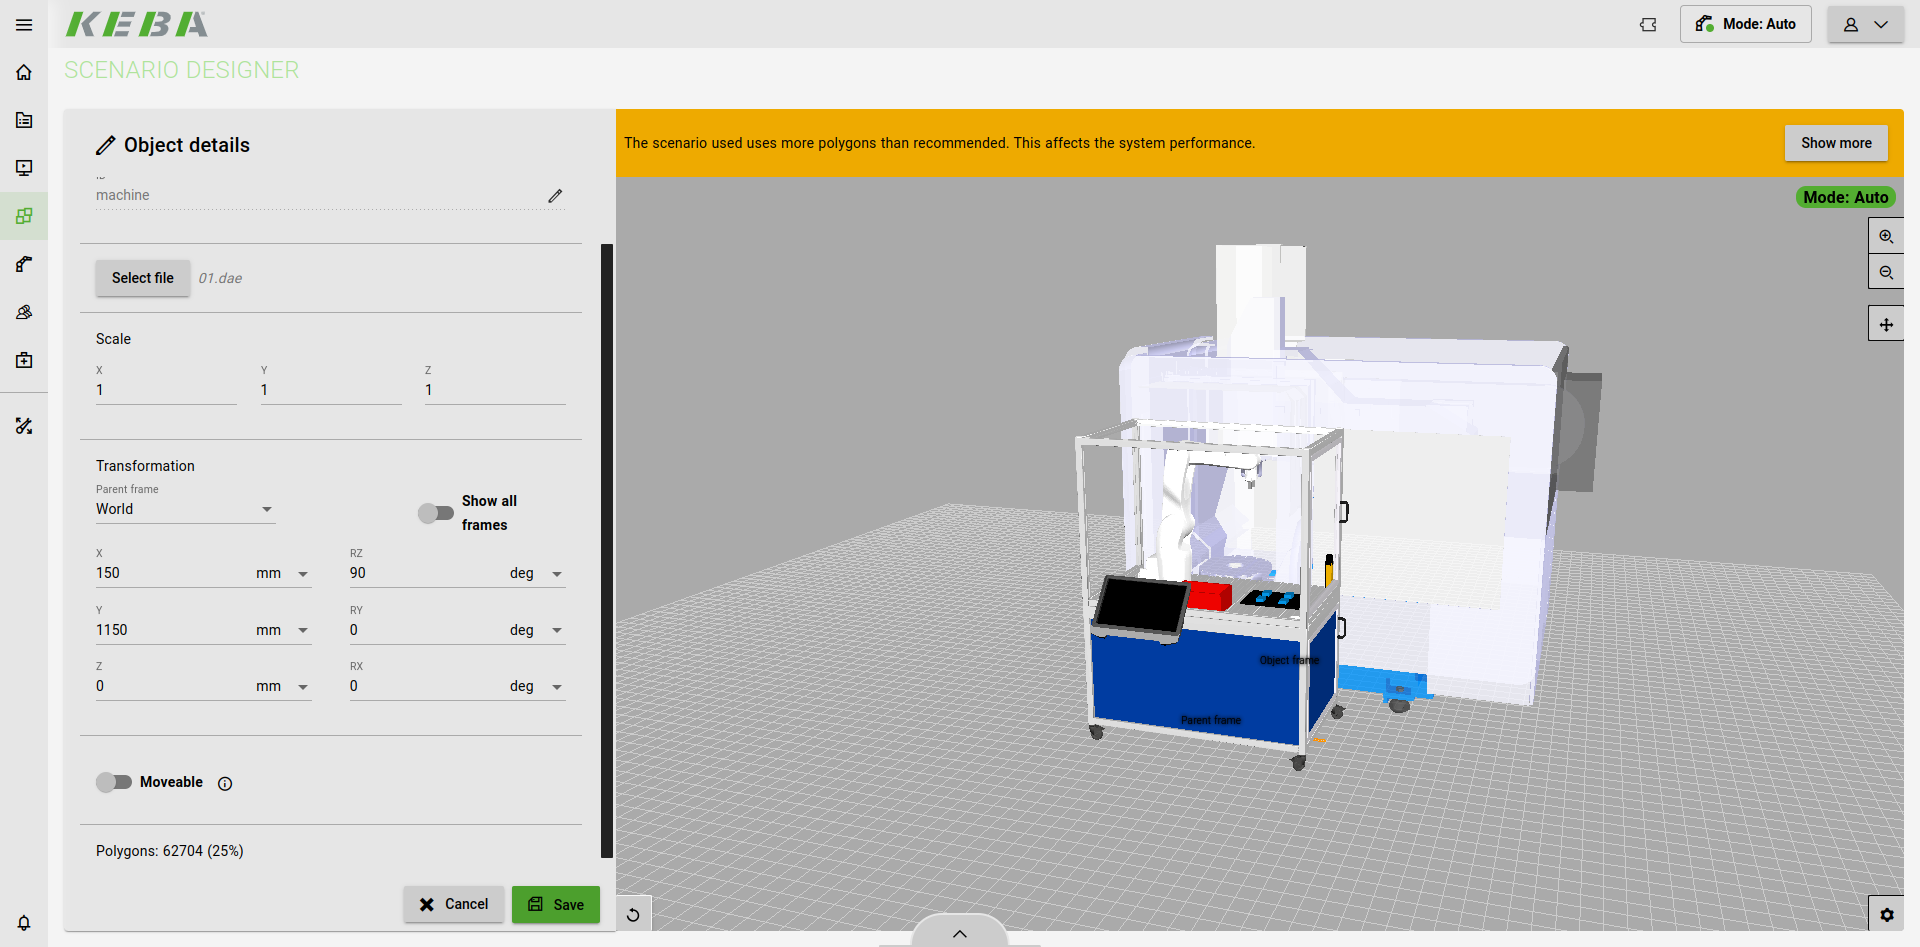Screen dimensions: 1920x947
Task: Click the Scale Y input field
Action: (331, 390)
